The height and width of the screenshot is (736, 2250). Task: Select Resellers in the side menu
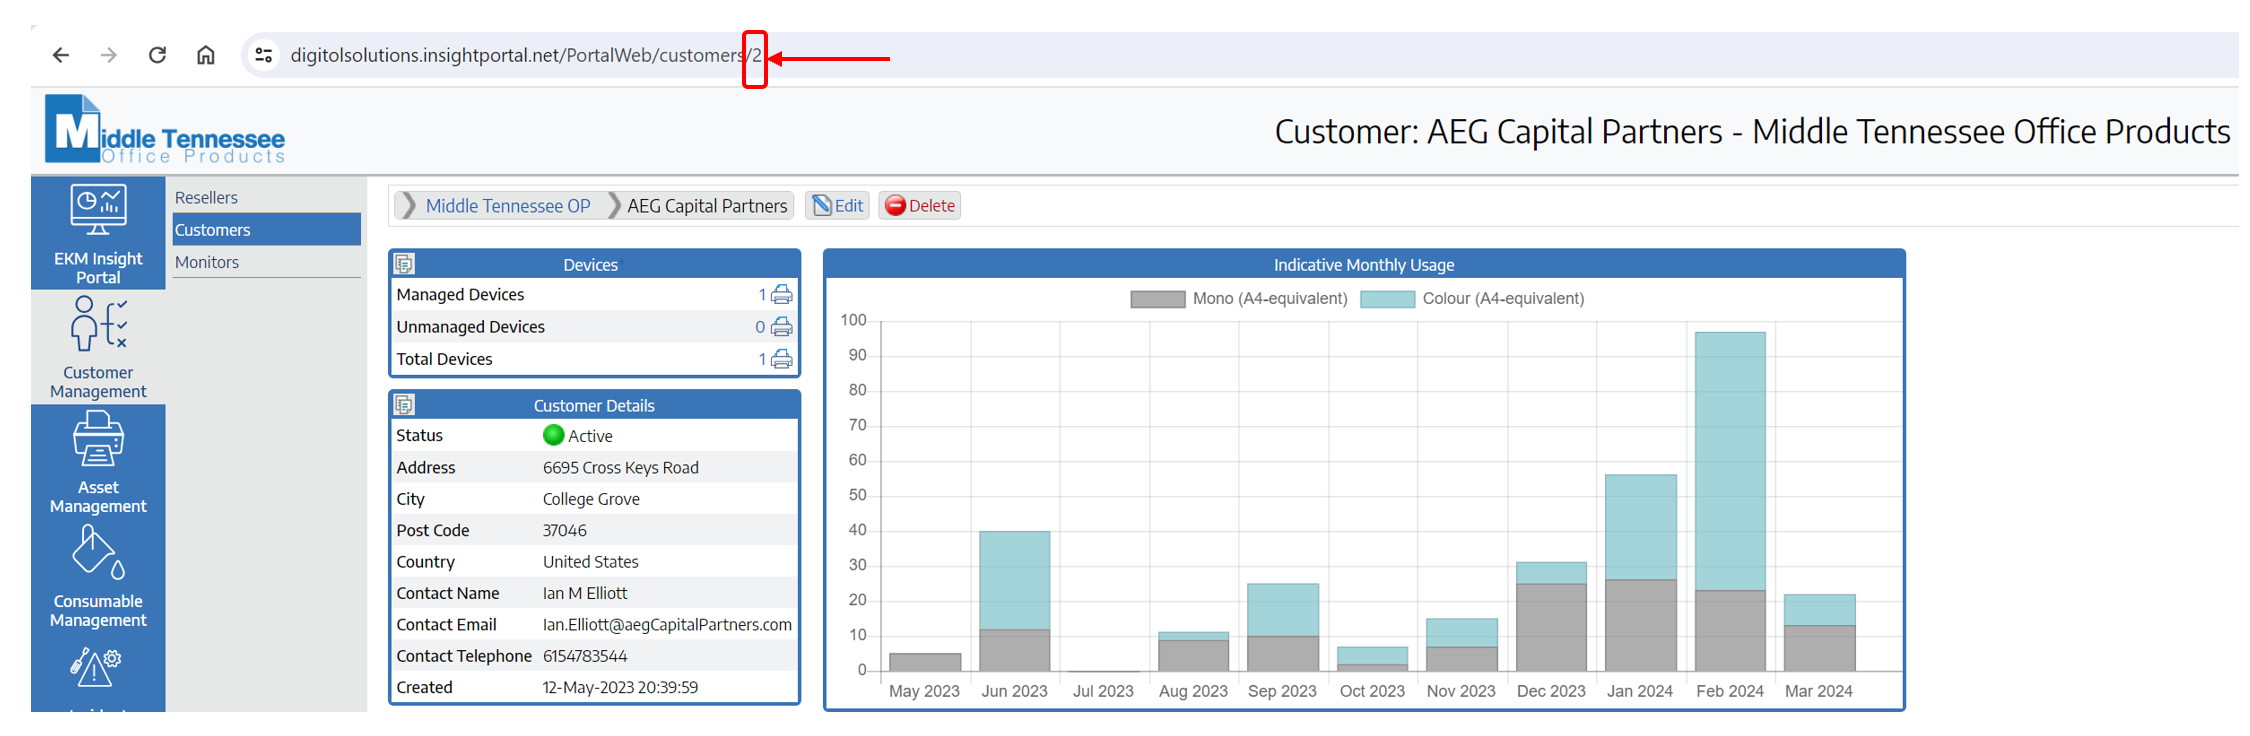(206, 198)
